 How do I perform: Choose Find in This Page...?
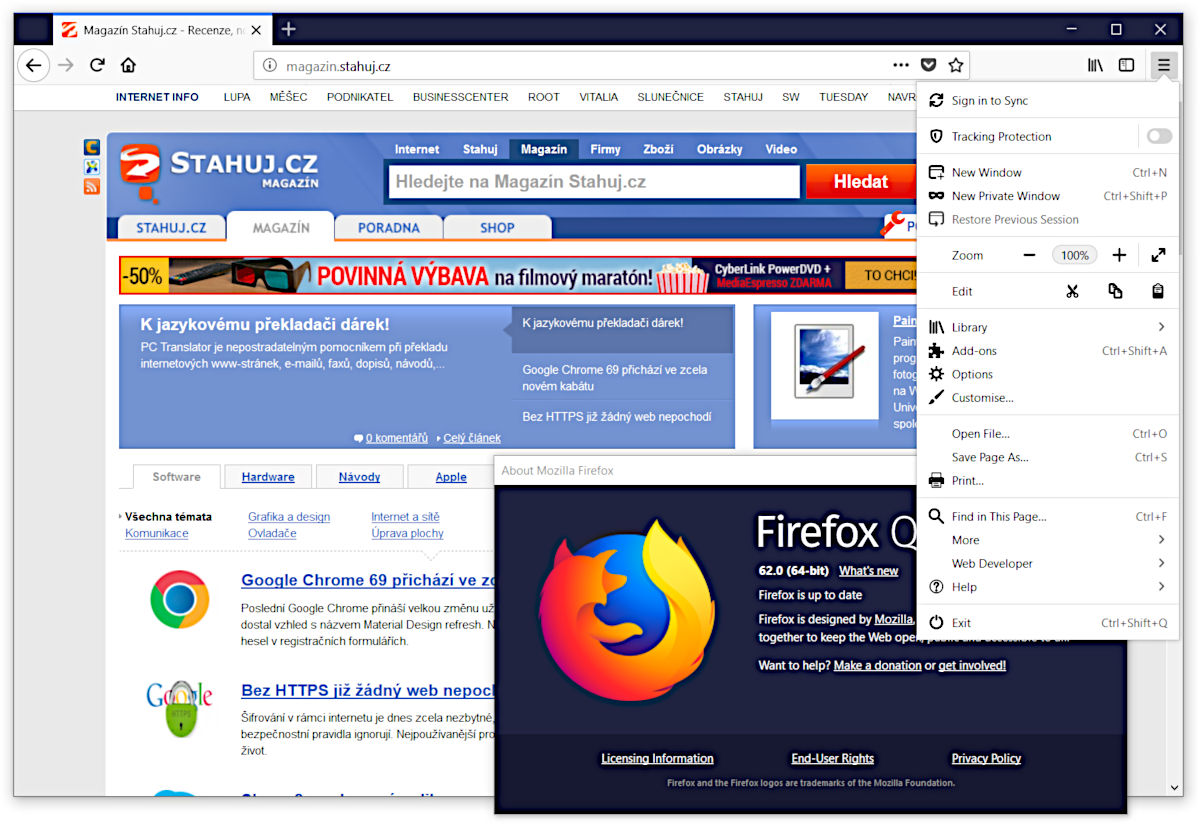[x=1048, y=517]
